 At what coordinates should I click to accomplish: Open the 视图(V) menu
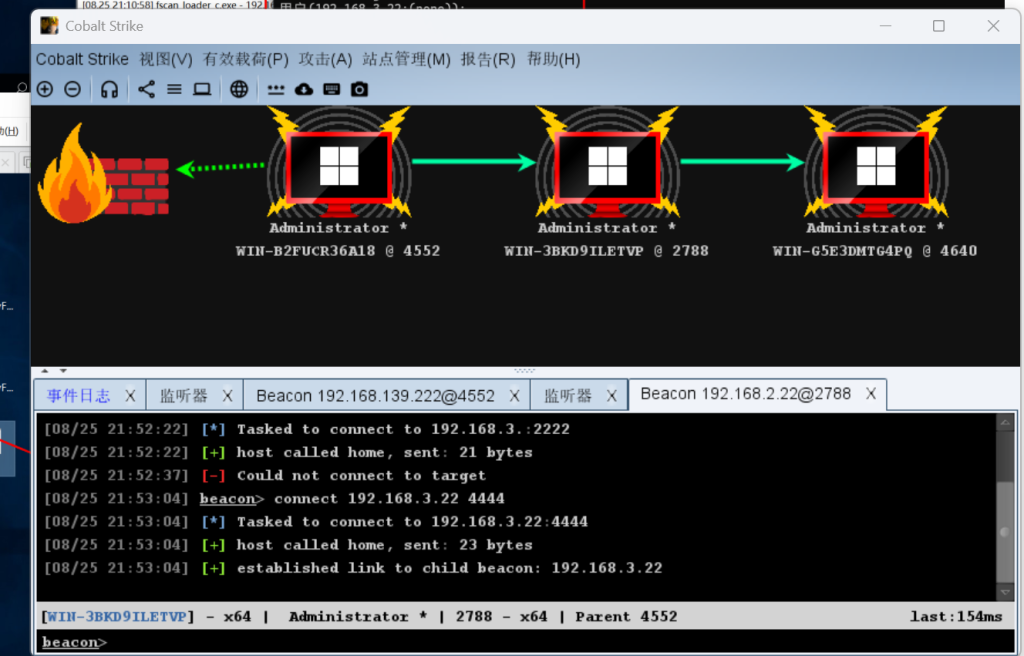tap(166, 59)
